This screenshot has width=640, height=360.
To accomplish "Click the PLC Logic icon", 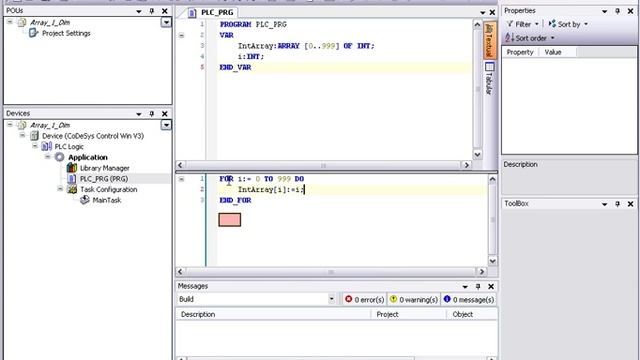I will 47,146.
